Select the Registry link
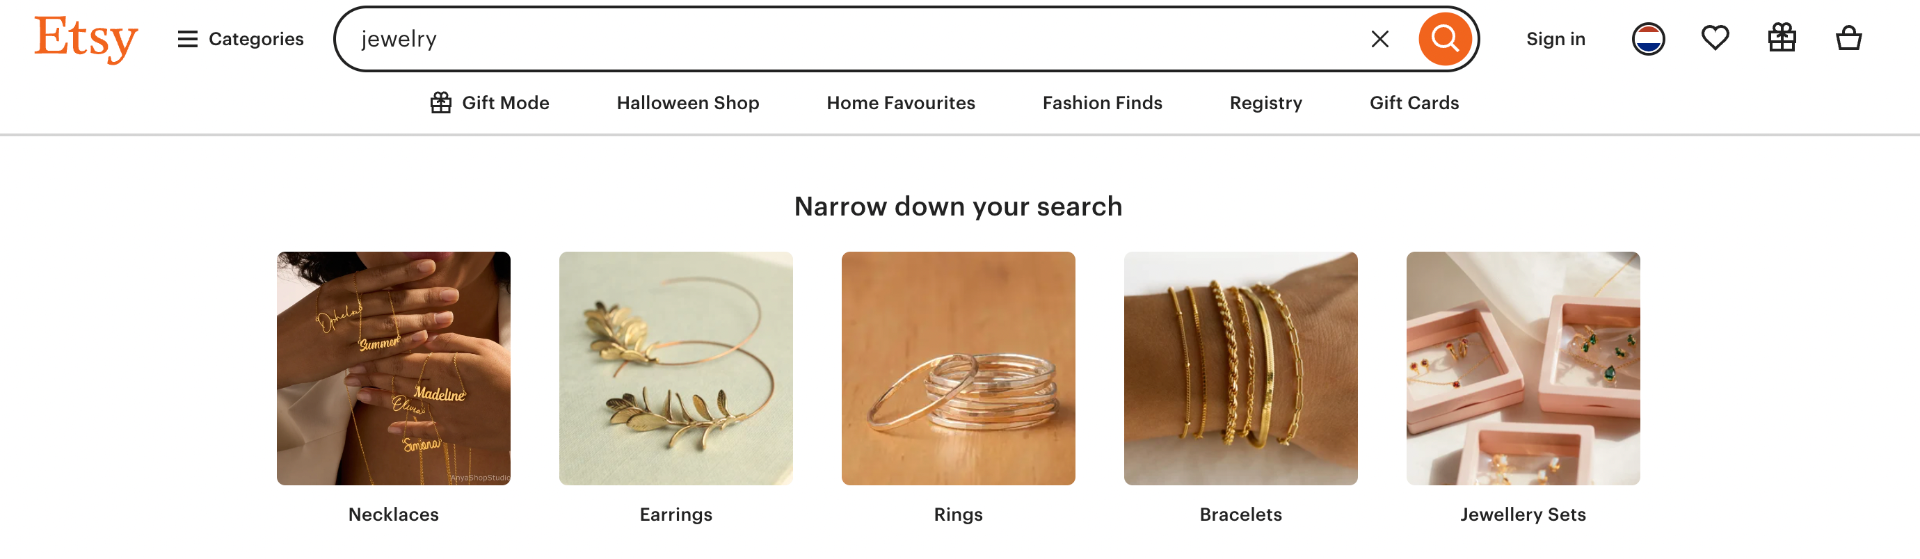The width and height of the screenshot is (1920, 559). tap(1266, 103)
